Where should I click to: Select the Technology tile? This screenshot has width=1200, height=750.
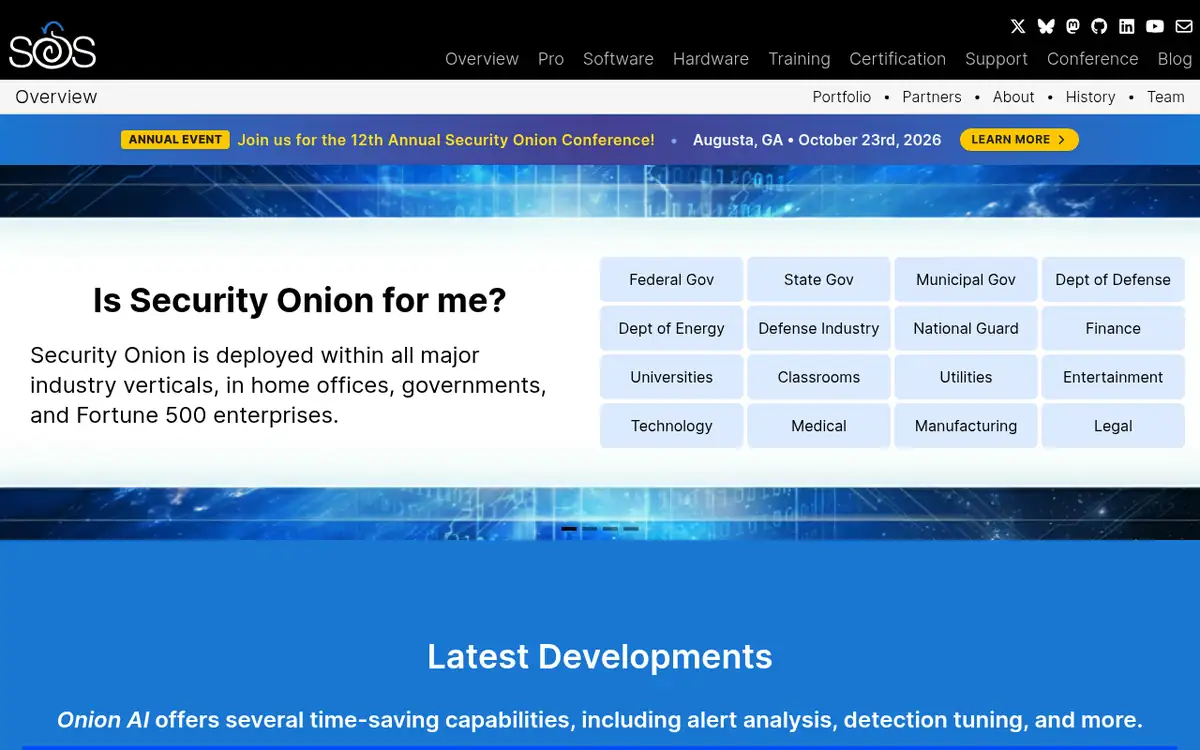(x=672, y=426)
